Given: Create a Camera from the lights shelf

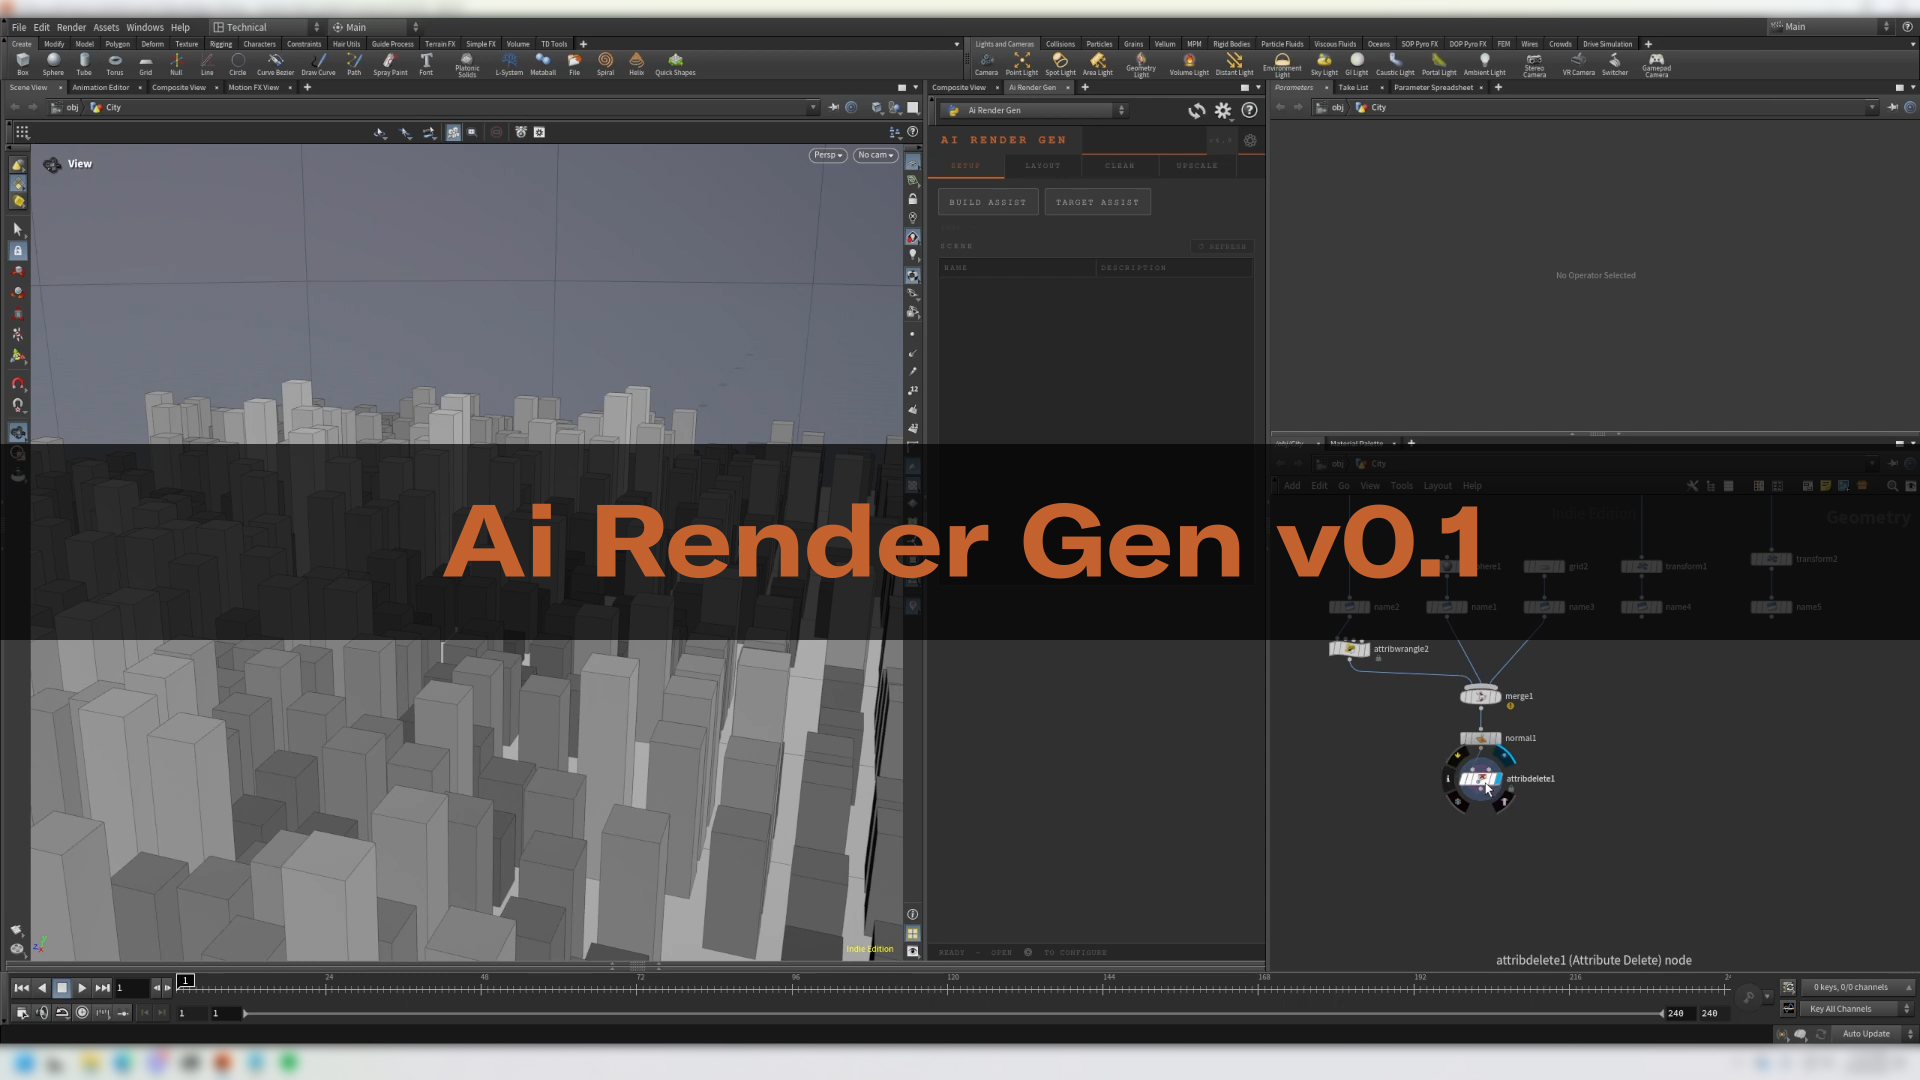Looking at the screenshot, I should pyautogui.click(x=986, y=64).
